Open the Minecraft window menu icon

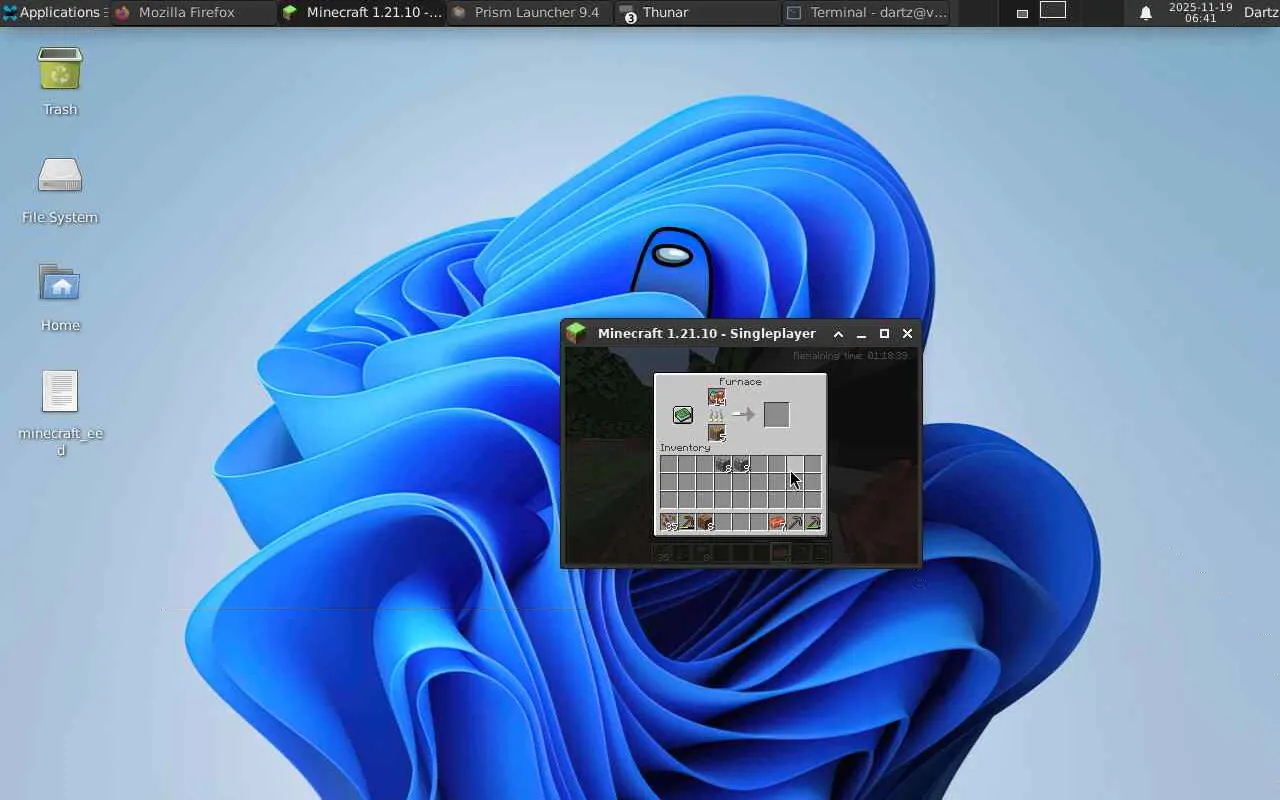tap(575, 333)
